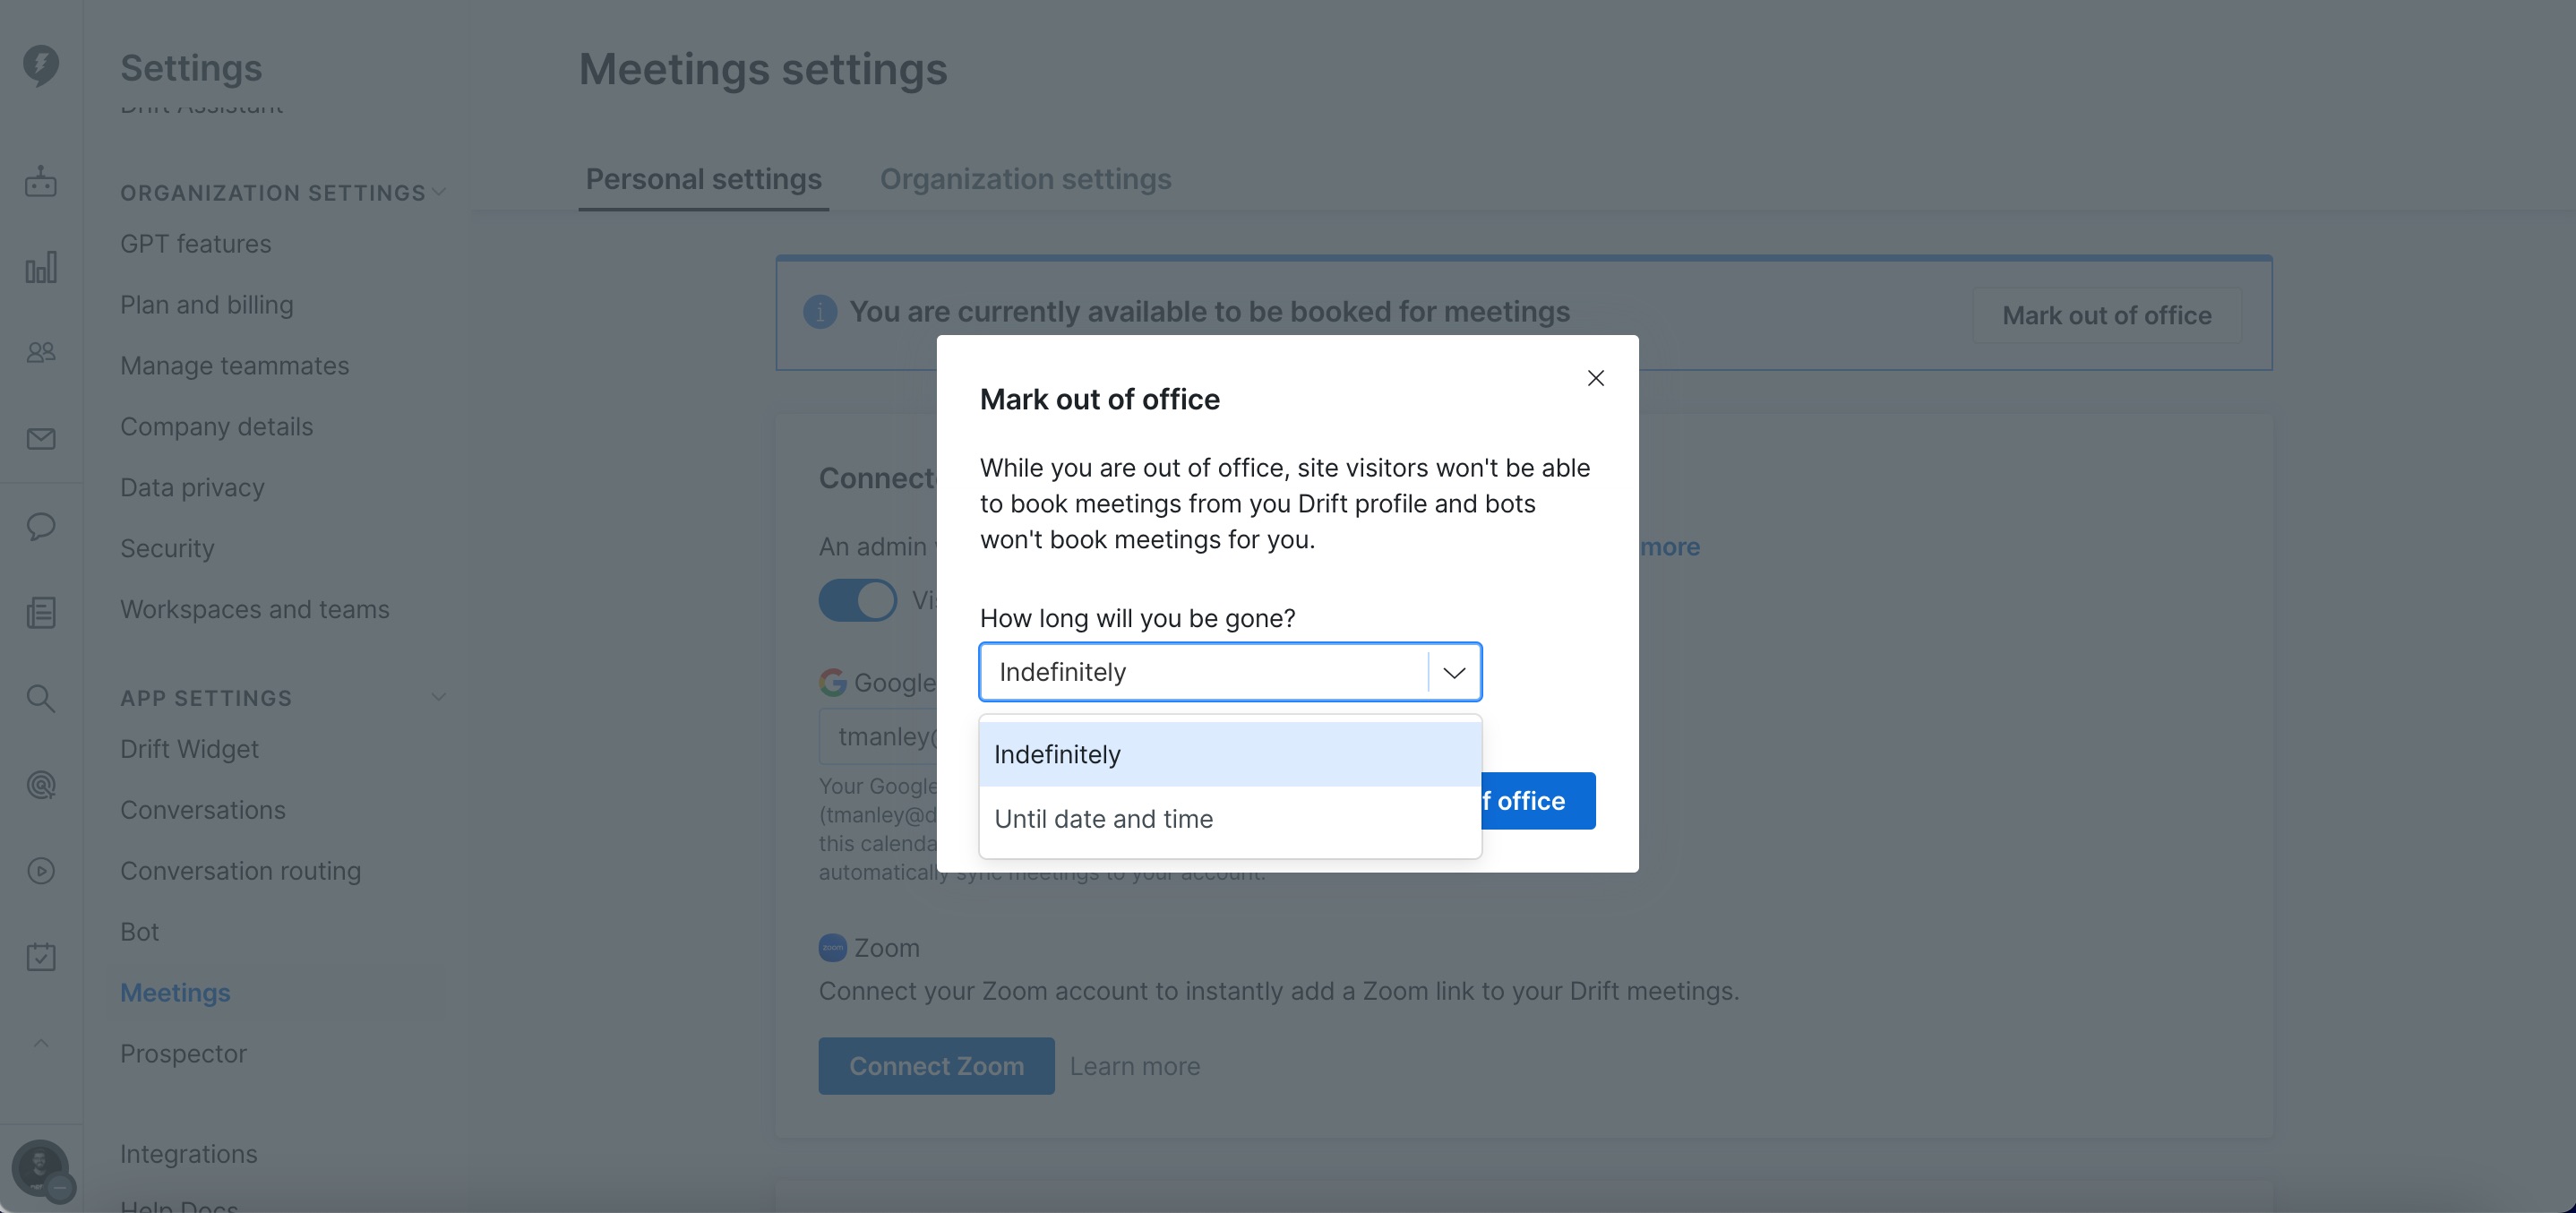Open Security settings

[167, 549]
